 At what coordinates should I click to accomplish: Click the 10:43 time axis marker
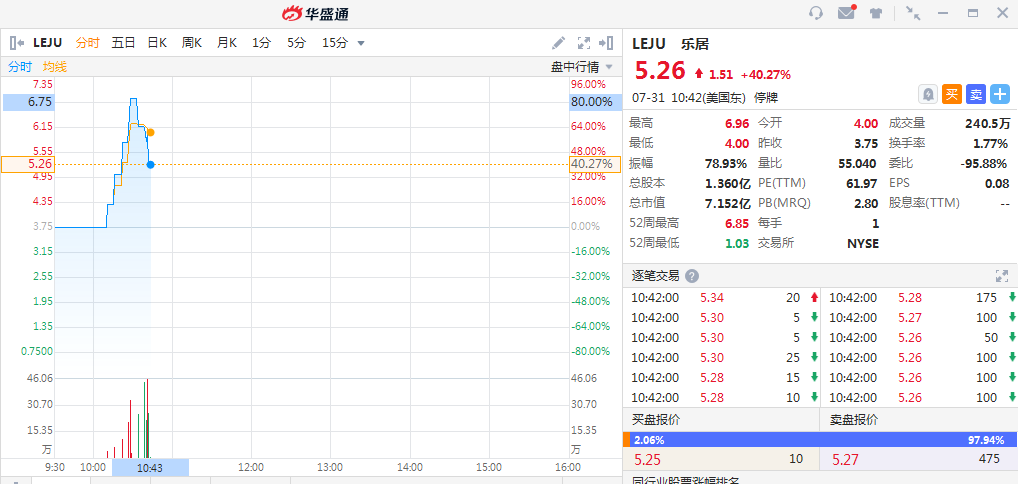150,467
